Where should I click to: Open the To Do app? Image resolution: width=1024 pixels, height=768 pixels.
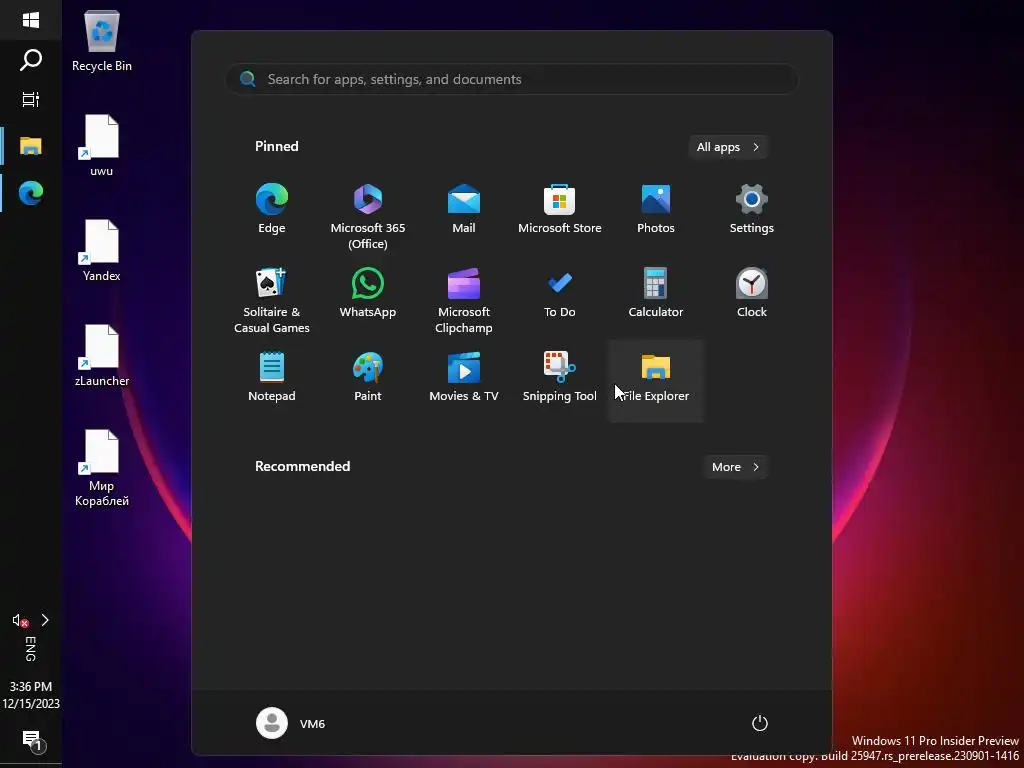click(560, 294)
